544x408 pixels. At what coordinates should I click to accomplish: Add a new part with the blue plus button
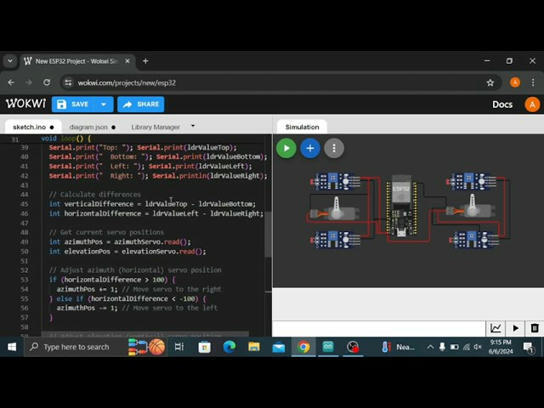[x=310, y=148]
